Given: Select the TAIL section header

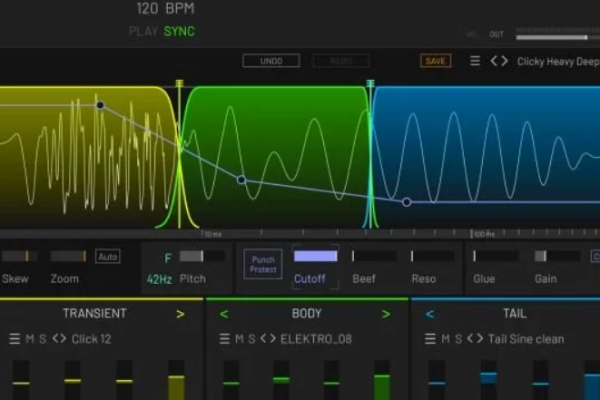Looking at the screenshot, I should [514, 313].
